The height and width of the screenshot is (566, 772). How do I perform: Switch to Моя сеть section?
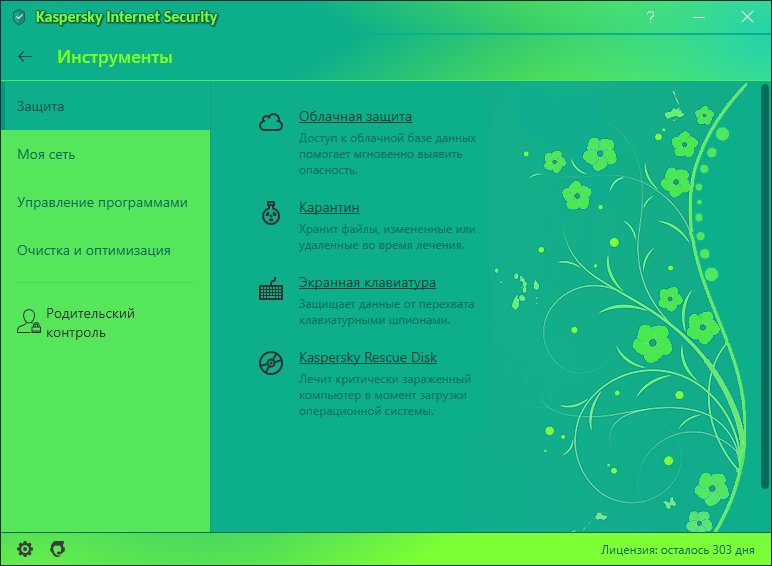point(105,155)
